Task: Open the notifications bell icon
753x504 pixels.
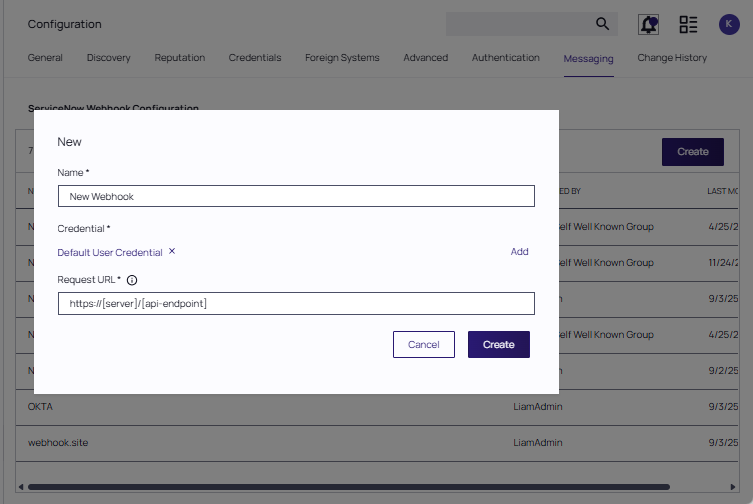Action: pos(649,24)
